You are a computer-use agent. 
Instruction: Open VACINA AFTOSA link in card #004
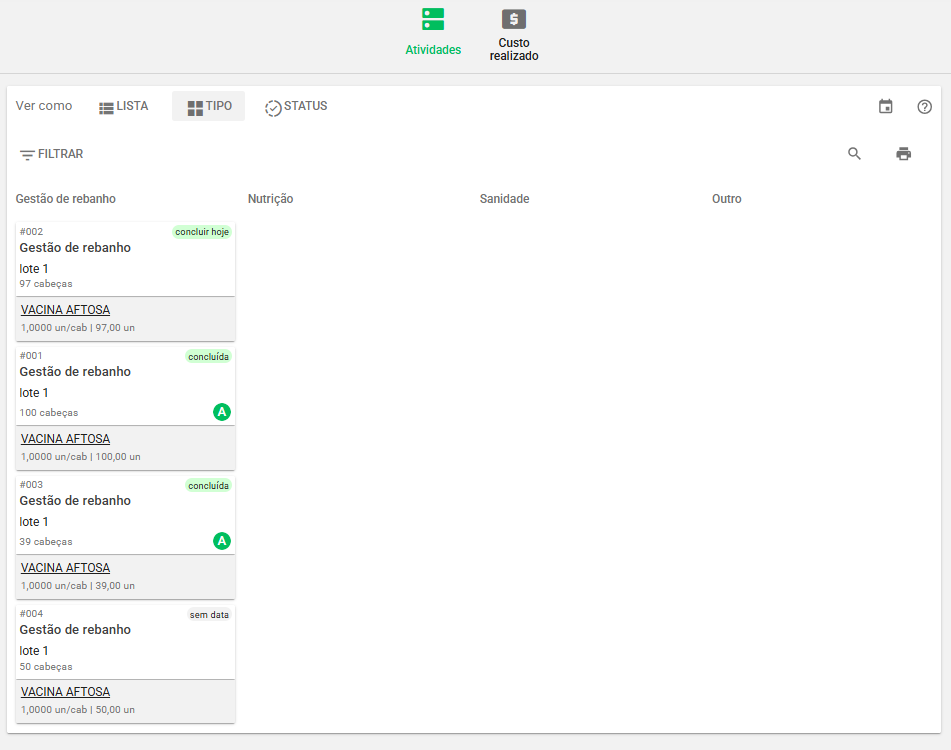click(x=66, y=692)
